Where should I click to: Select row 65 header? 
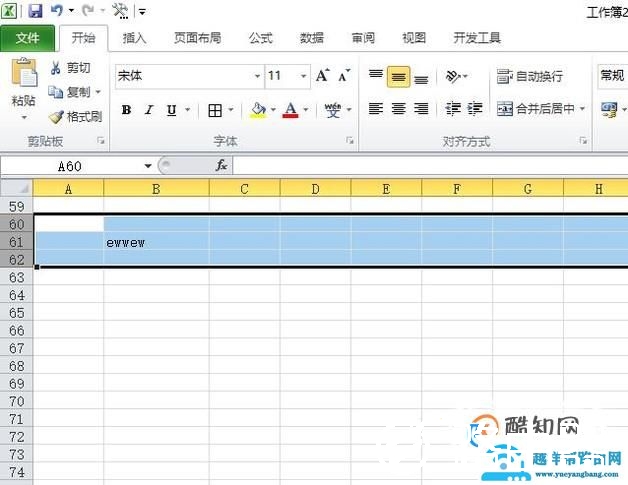tap(16, 313)
